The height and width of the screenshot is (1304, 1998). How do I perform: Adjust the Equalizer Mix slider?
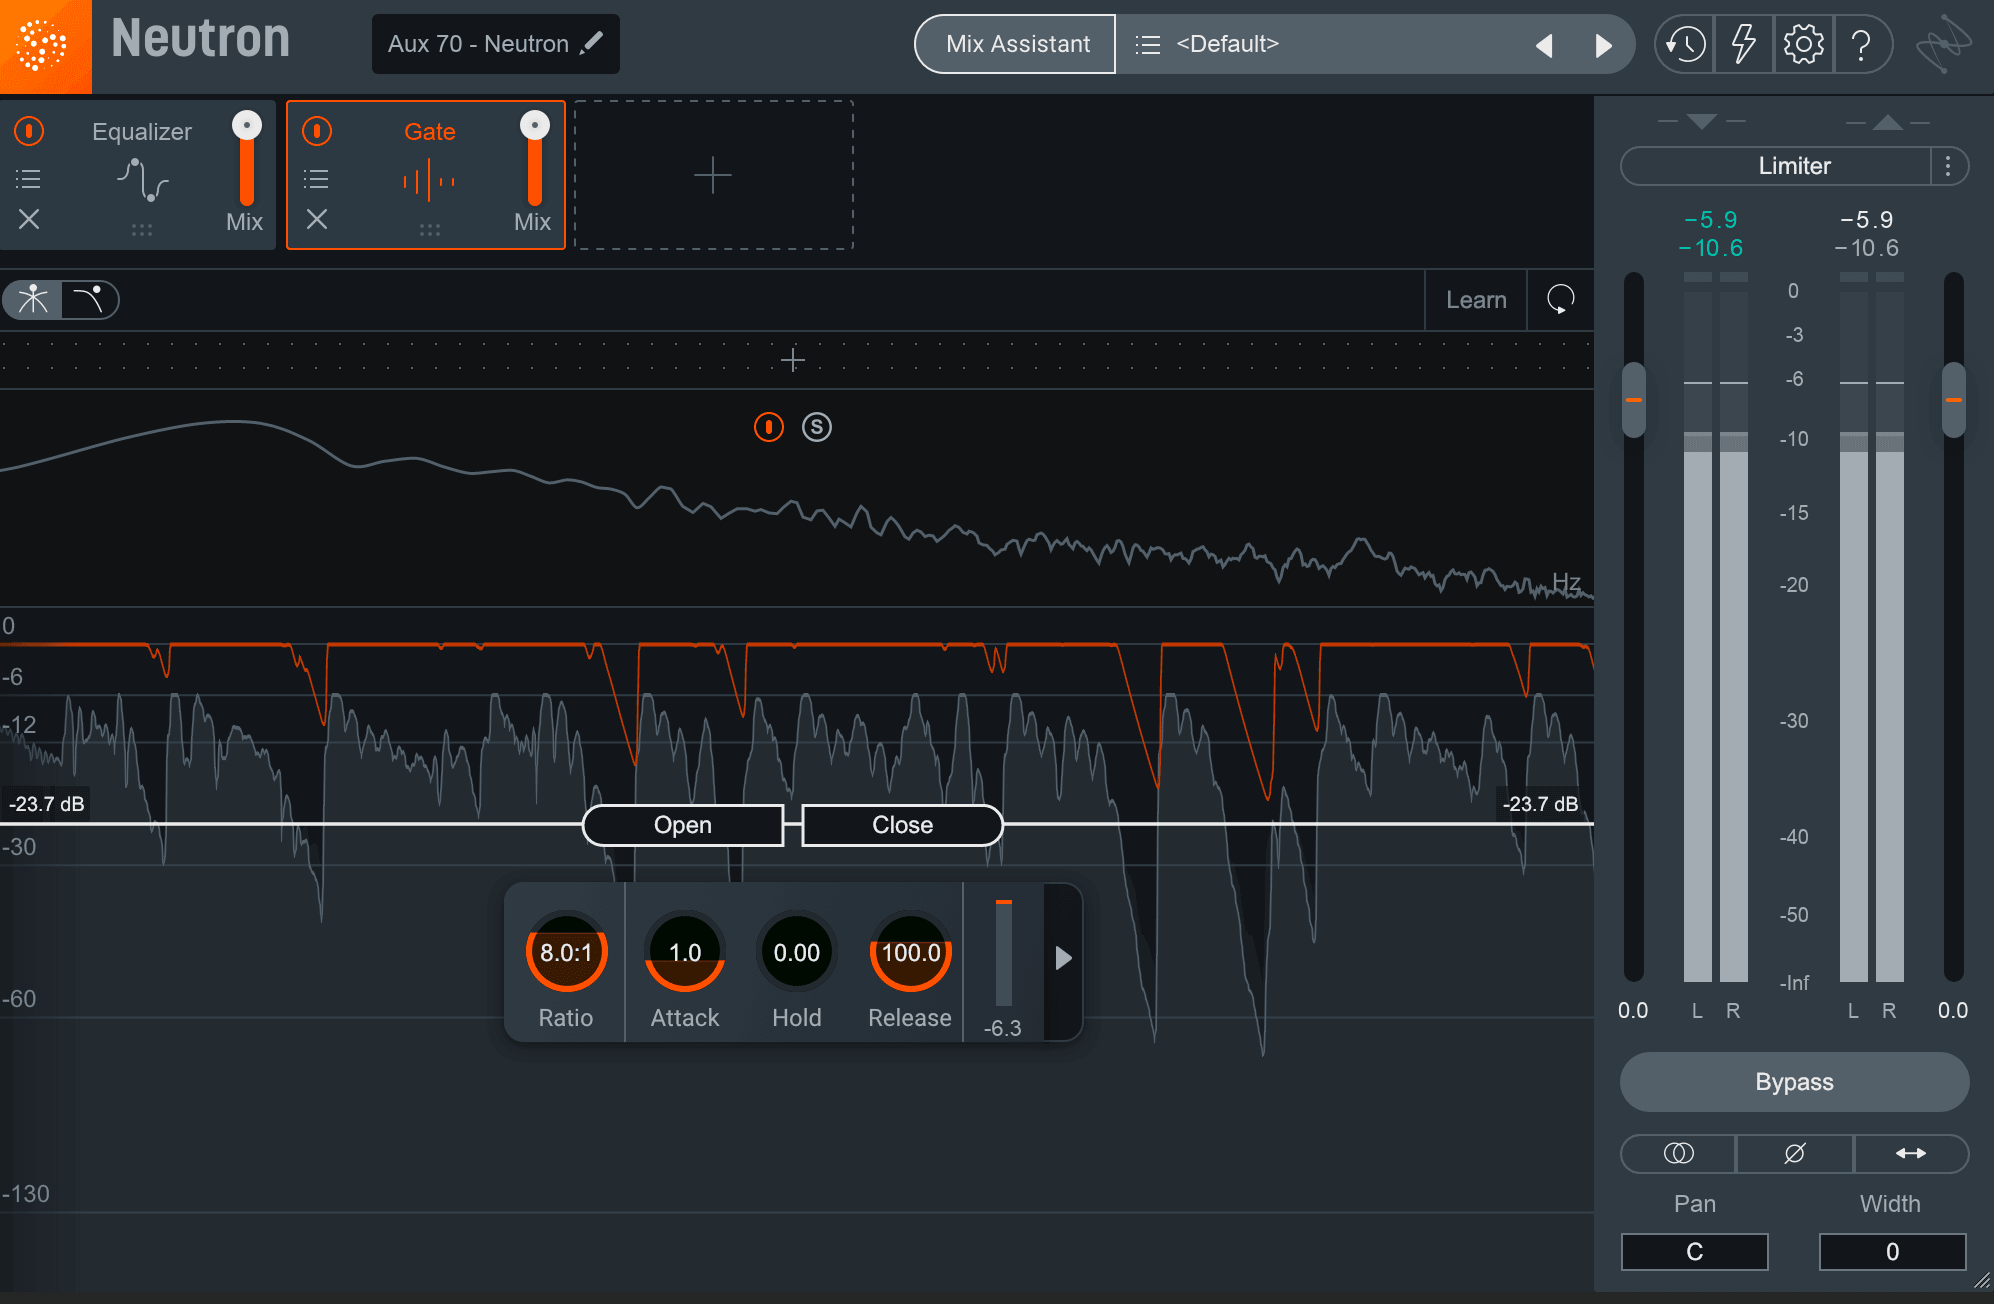[x=246, y=160]
